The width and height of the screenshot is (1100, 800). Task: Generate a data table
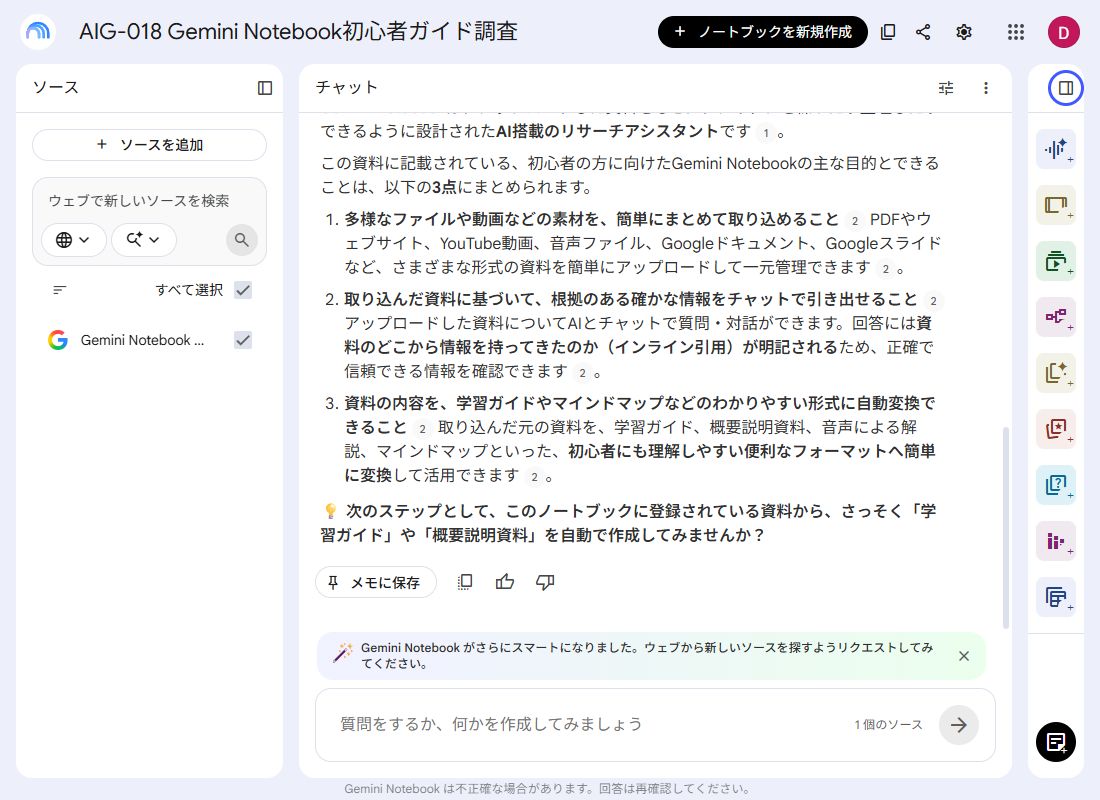(x=1056, y=597)
